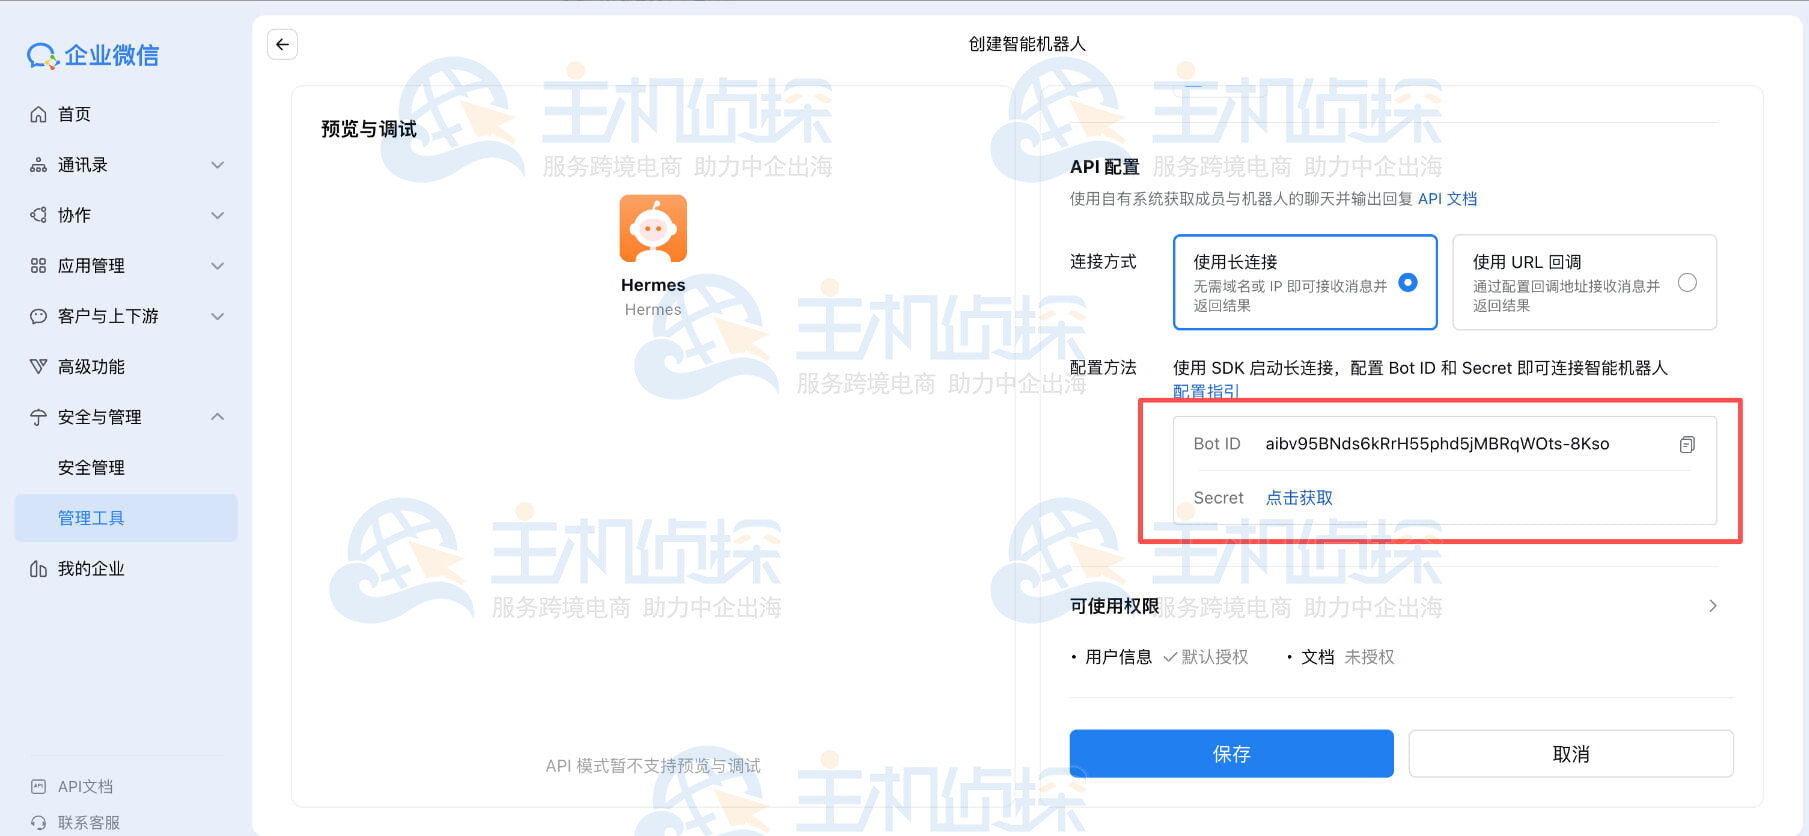Click the 高级功能 icon
Viewport: 1809px width, 836px height.
38,366
